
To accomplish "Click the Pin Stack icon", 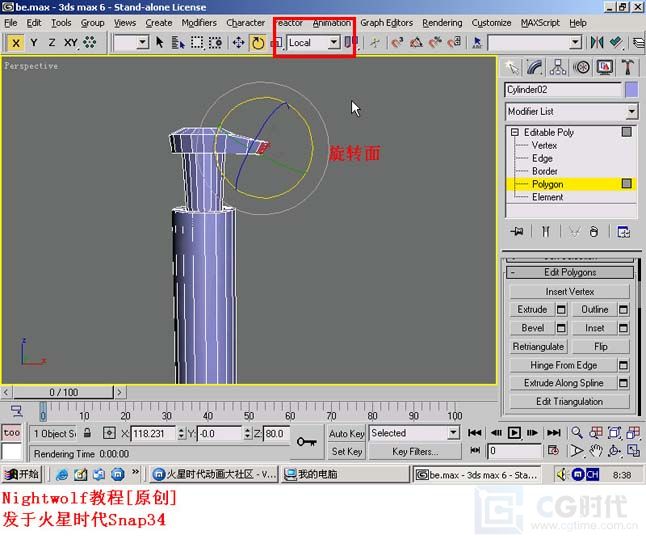I will (517, 232).
